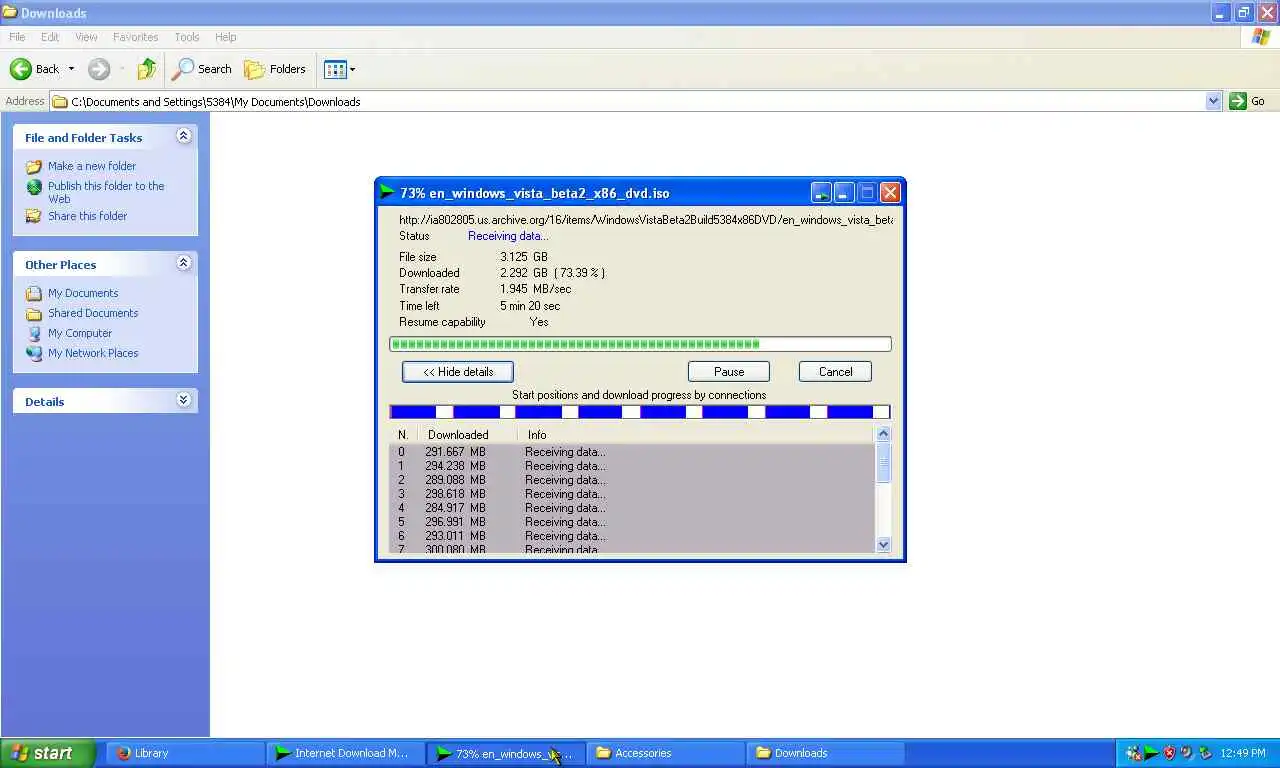
Task: Toggle the Folders pane button
Action: point(275,69)
